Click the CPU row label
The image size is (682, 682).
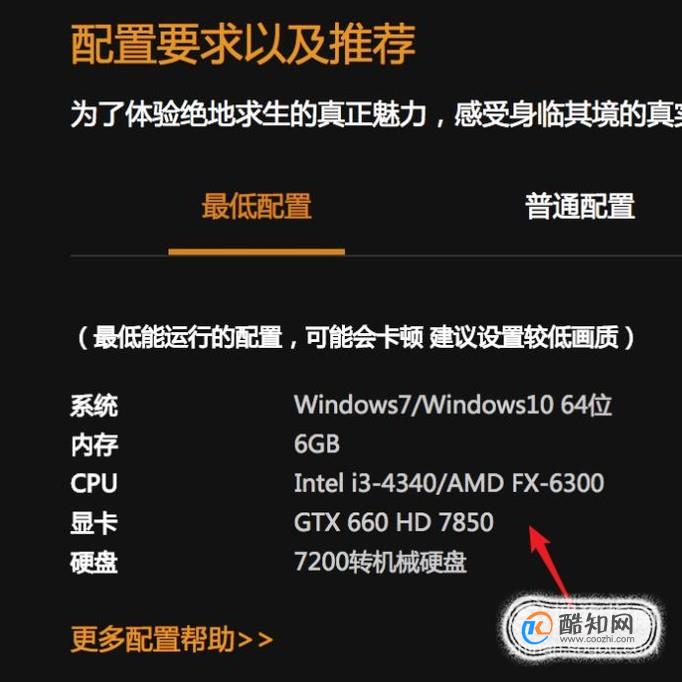point(94,483)
